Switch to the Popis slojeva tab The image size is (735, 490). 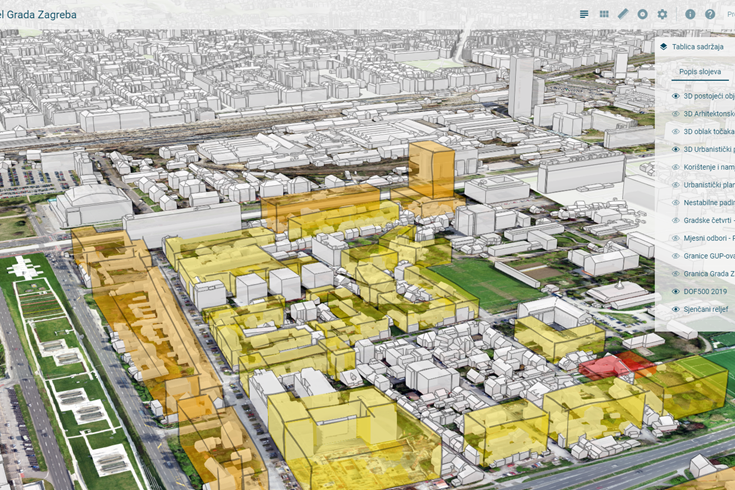(700, 72)
